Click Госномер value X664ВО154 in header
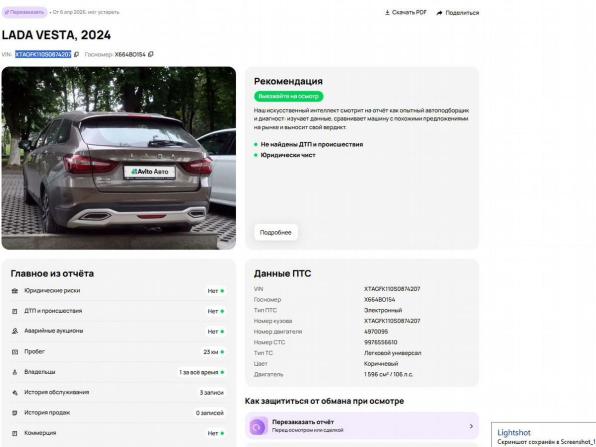Viewport: 596px width, 447px height. [130, 54]
